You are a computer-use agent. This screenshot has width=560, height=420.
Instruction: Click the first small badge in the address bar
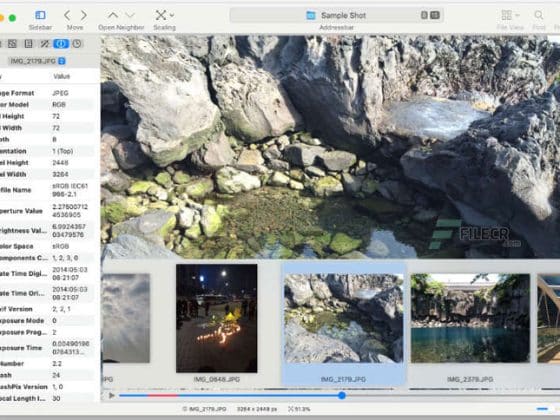click(424, 15)
